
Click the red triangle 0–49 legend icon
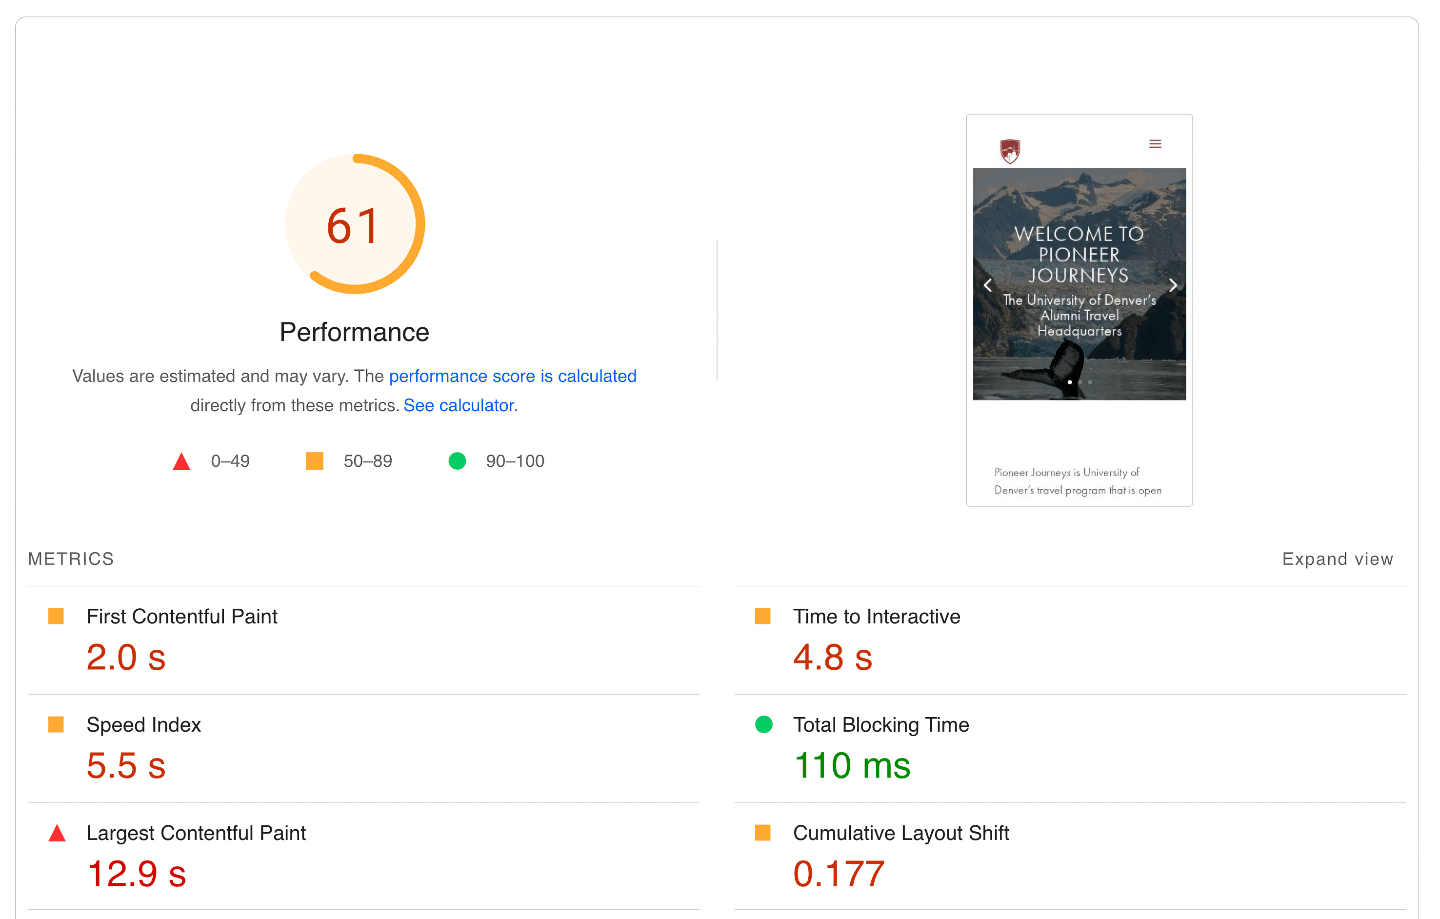click(x=181, y=461)
